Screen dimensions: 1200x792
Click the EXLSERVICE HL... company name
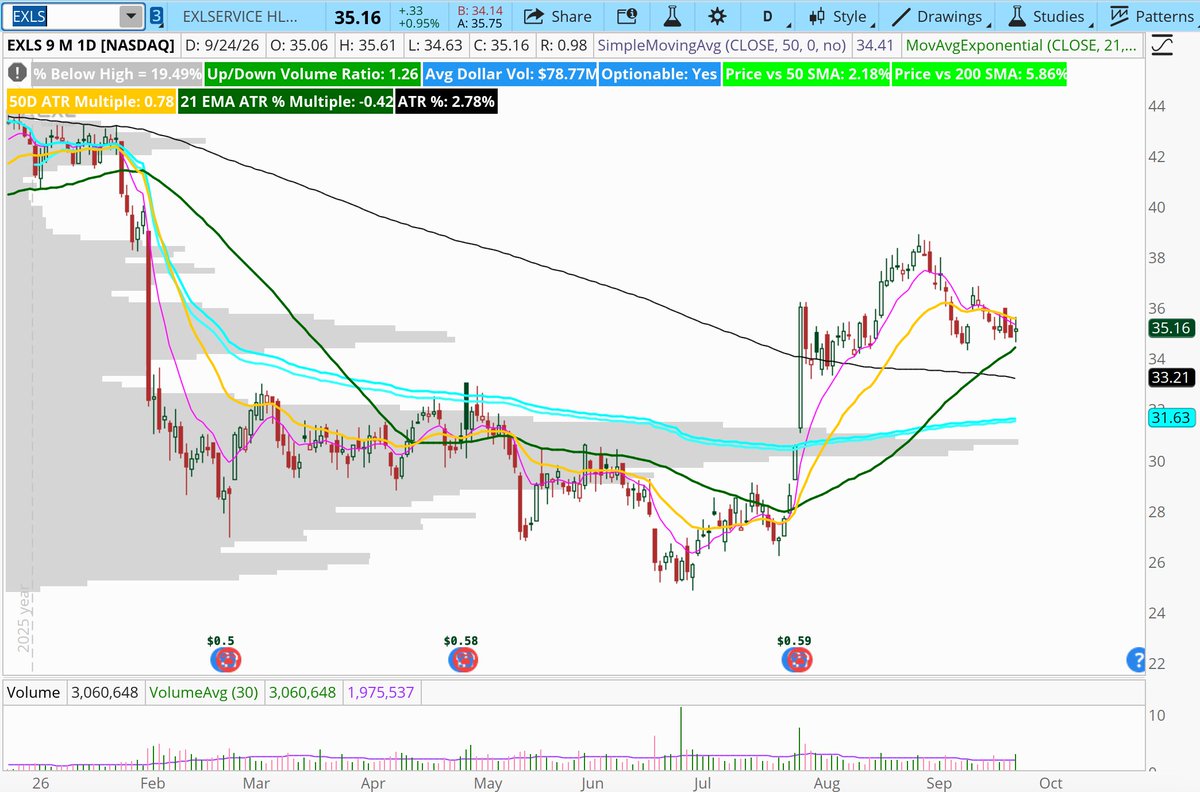(240, 16)
